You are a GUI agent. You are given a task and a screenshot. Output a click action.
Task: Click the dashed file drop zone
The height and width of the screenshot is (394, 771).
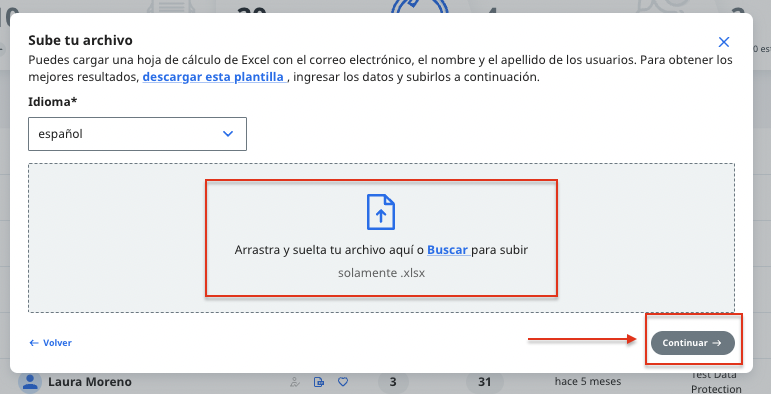[381, 238]
